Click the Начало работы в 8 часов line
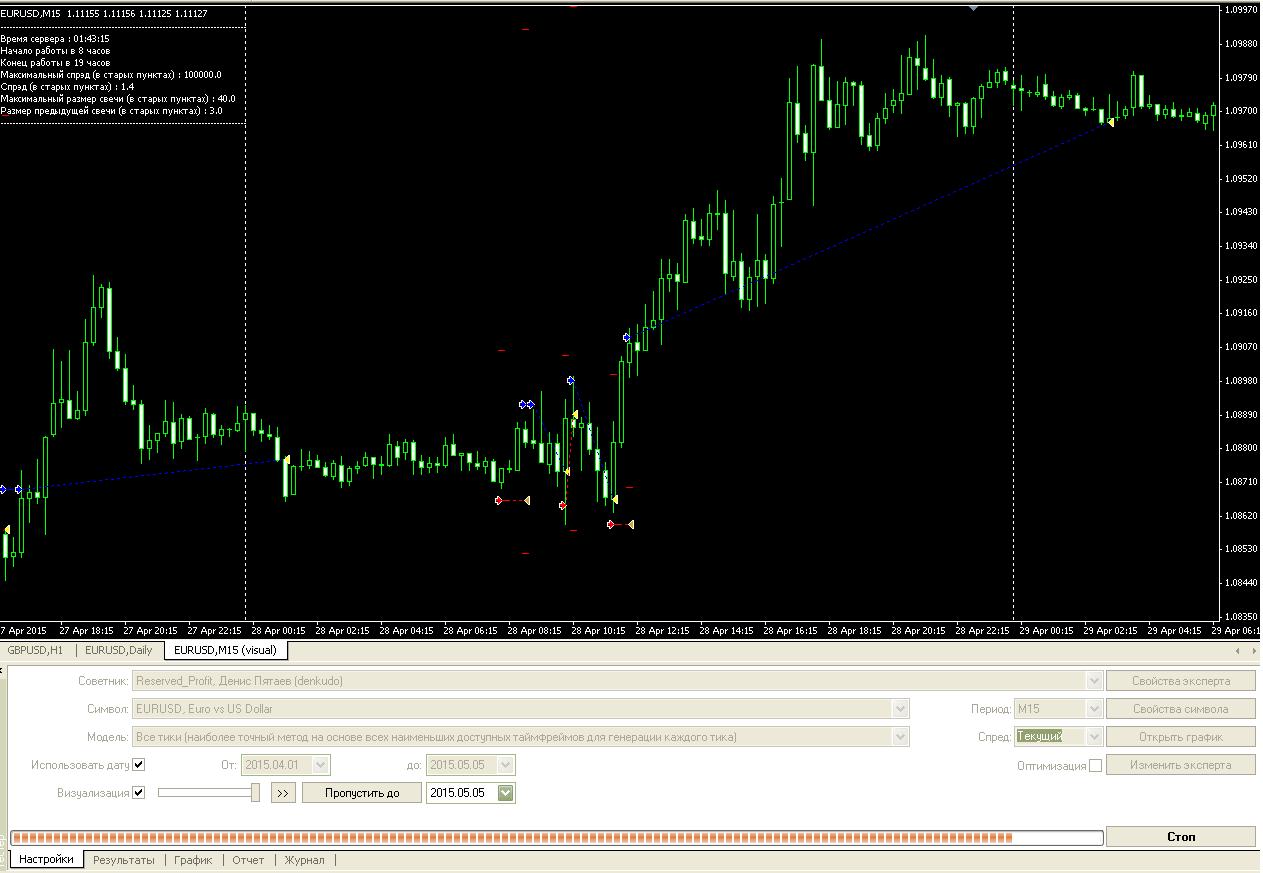The image size is (1263, 873). coord(55,51)
